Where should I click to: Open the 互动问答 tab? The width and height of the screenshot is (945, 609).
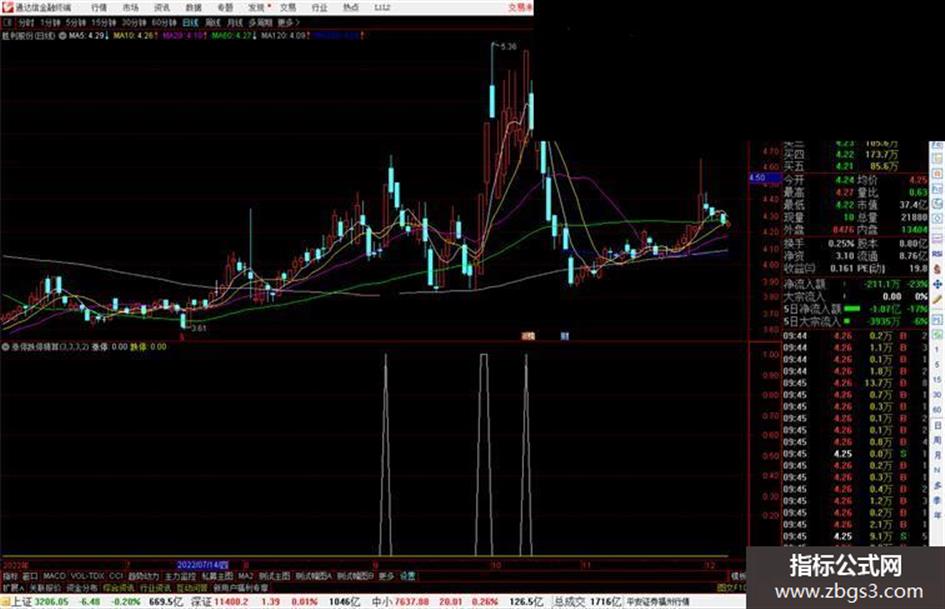point(192,587)
